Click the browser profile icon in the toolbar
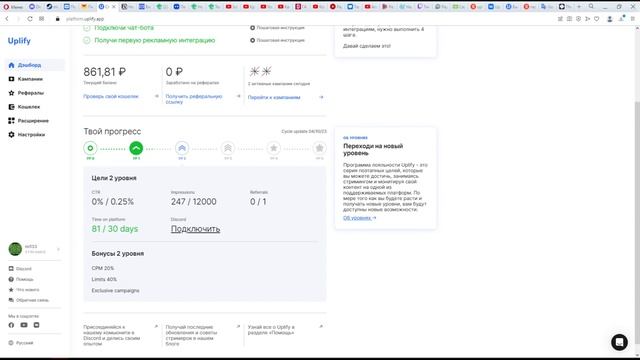 (x=609, y=19)
